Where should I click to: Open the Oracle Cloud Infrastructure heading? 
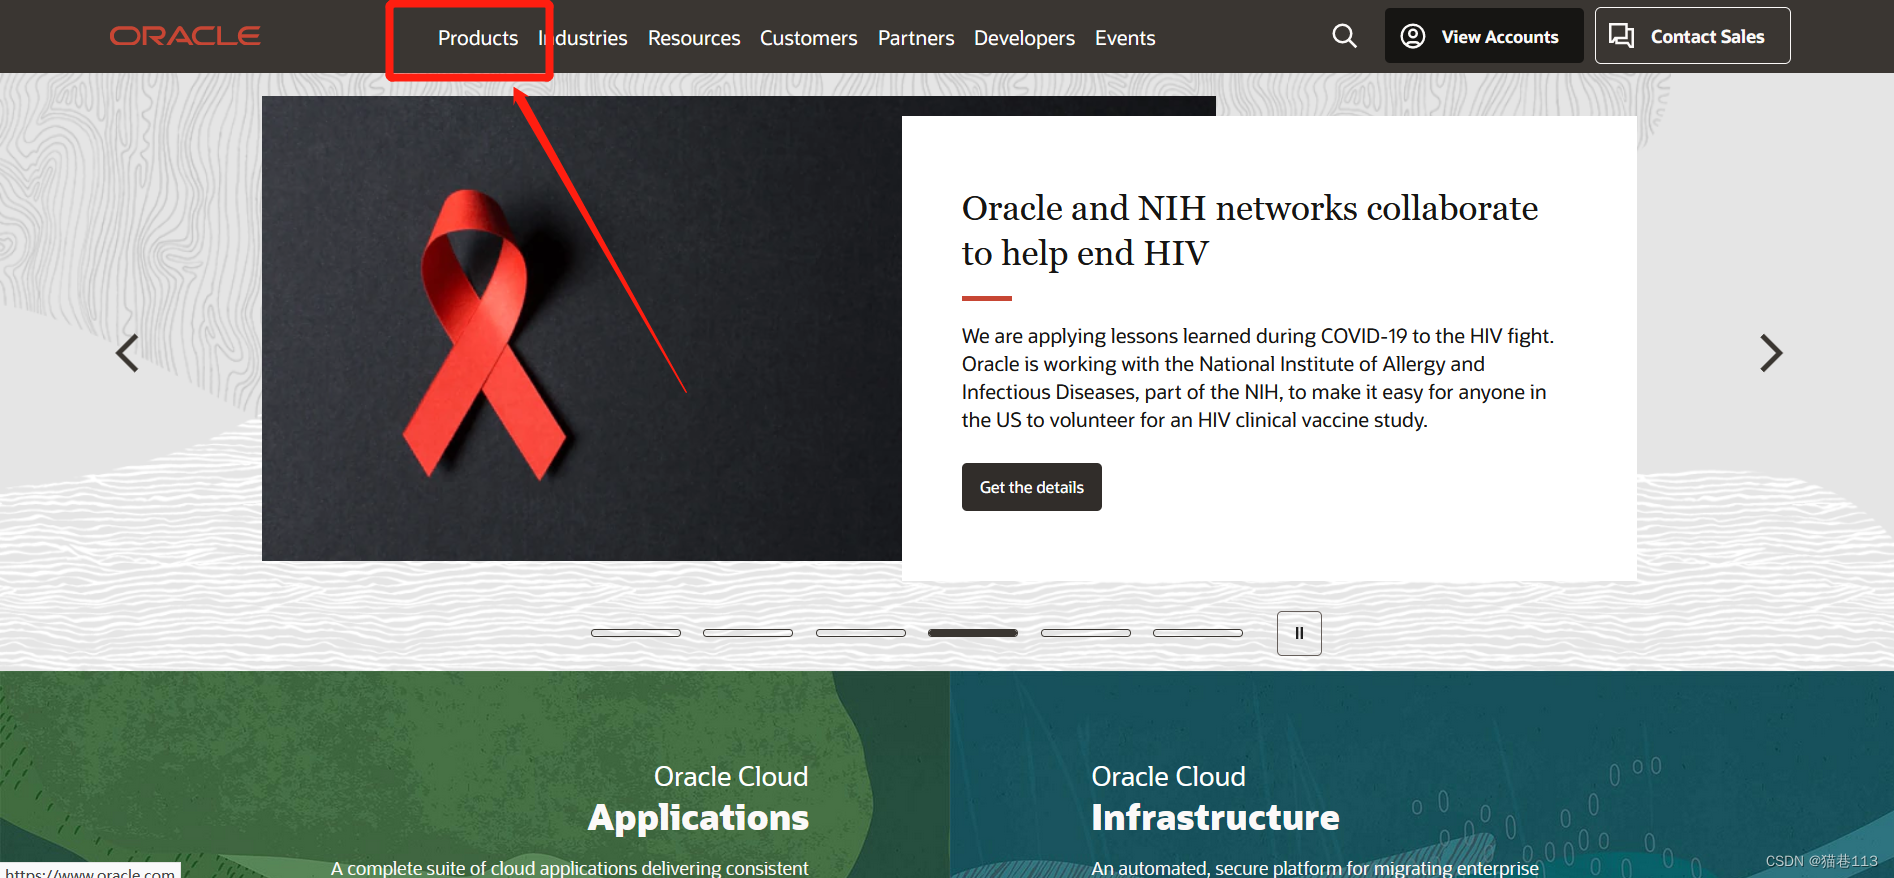coord(1215,798)
